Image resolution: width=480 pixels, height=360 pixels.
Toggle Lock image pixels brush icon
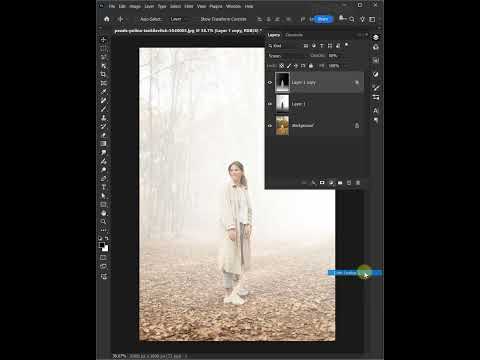289,66
